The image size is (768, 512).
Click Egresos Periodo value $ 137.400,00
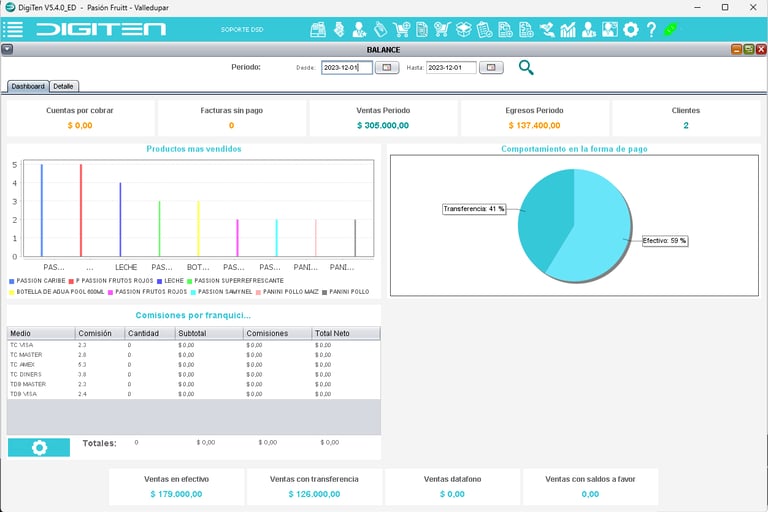(x=534, y=125)
